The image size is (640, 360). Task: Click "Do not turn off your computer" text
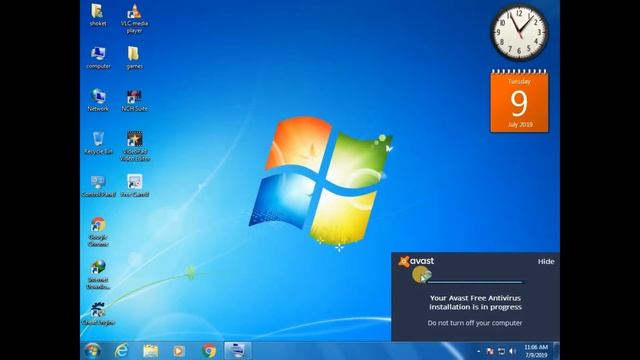click(x=475, y=323)
